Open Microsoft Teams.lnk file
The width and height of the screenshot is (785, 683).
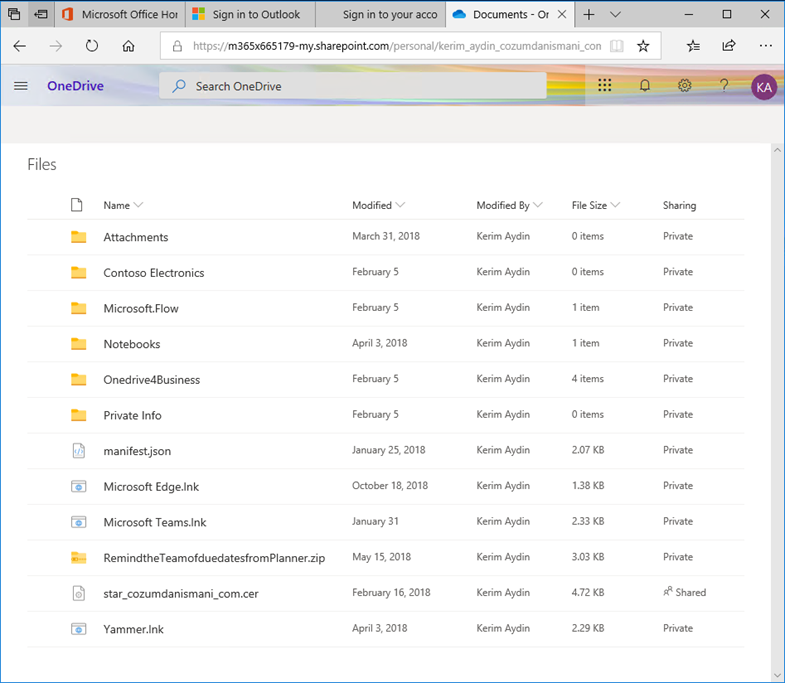click(x=155, y=522)
